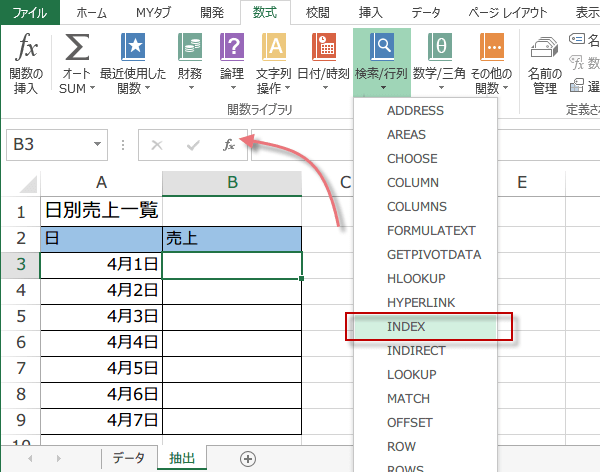Choose HLOOKUP from the function list
600x472 pixels.
[426, 279]
